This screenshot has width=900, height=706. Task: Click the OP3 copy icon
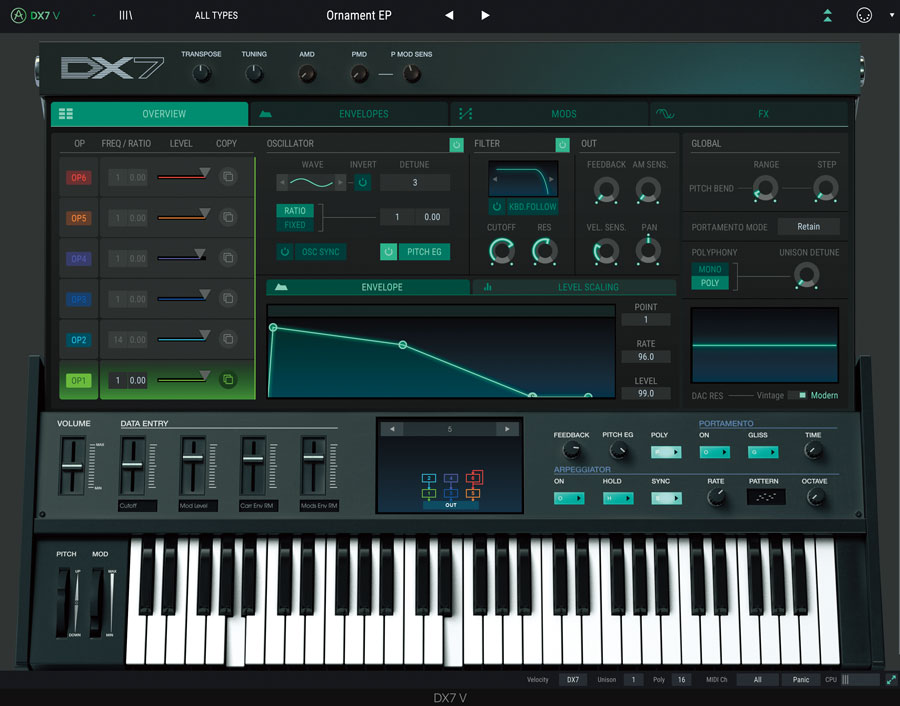click(x=228, y=298)
